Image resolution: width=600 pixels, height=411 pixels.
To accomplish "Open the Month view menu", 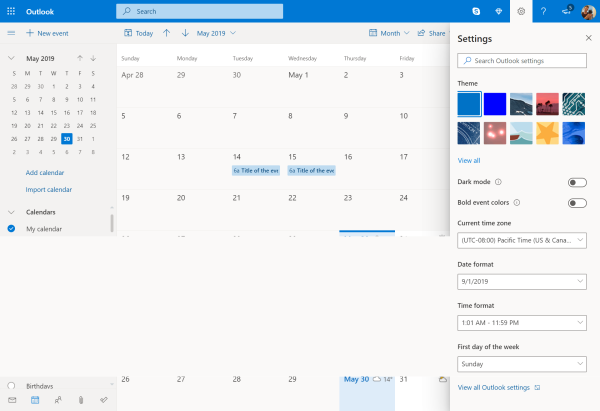I will coord(389,33).
